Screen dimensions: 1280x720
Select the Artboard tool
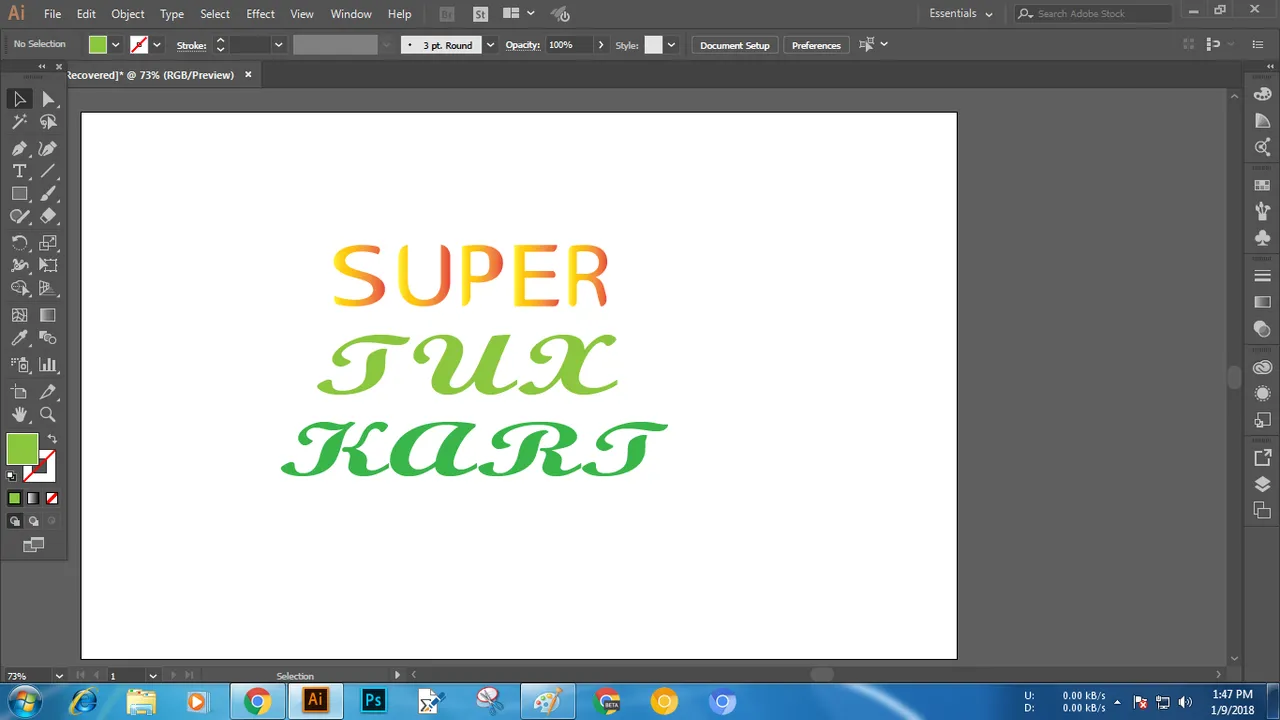(x=19, y=392)
